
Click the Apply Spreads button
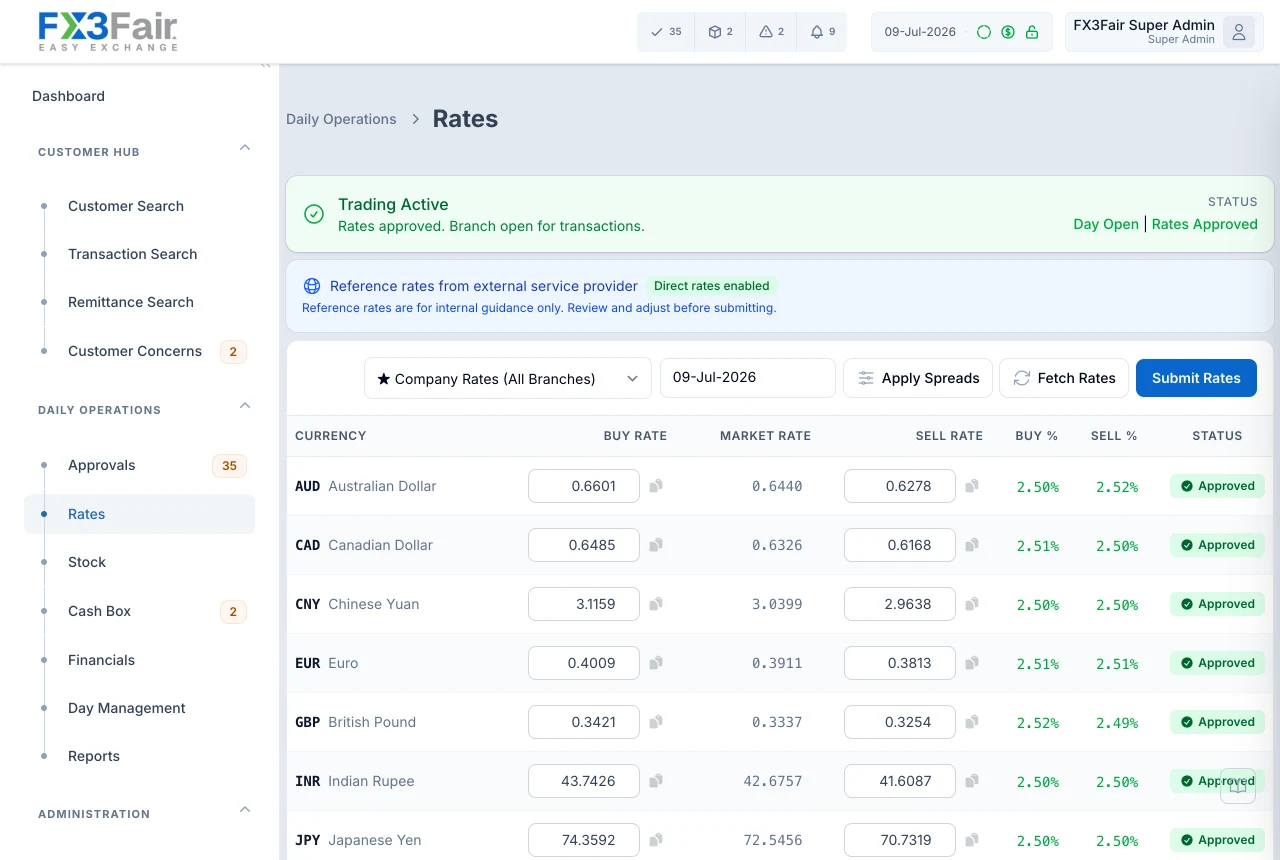click(918, 378)
